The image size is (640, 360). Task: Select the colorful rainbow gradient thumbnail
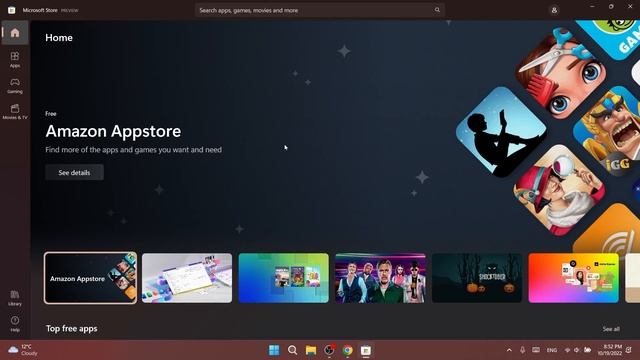tap(573, 278)
